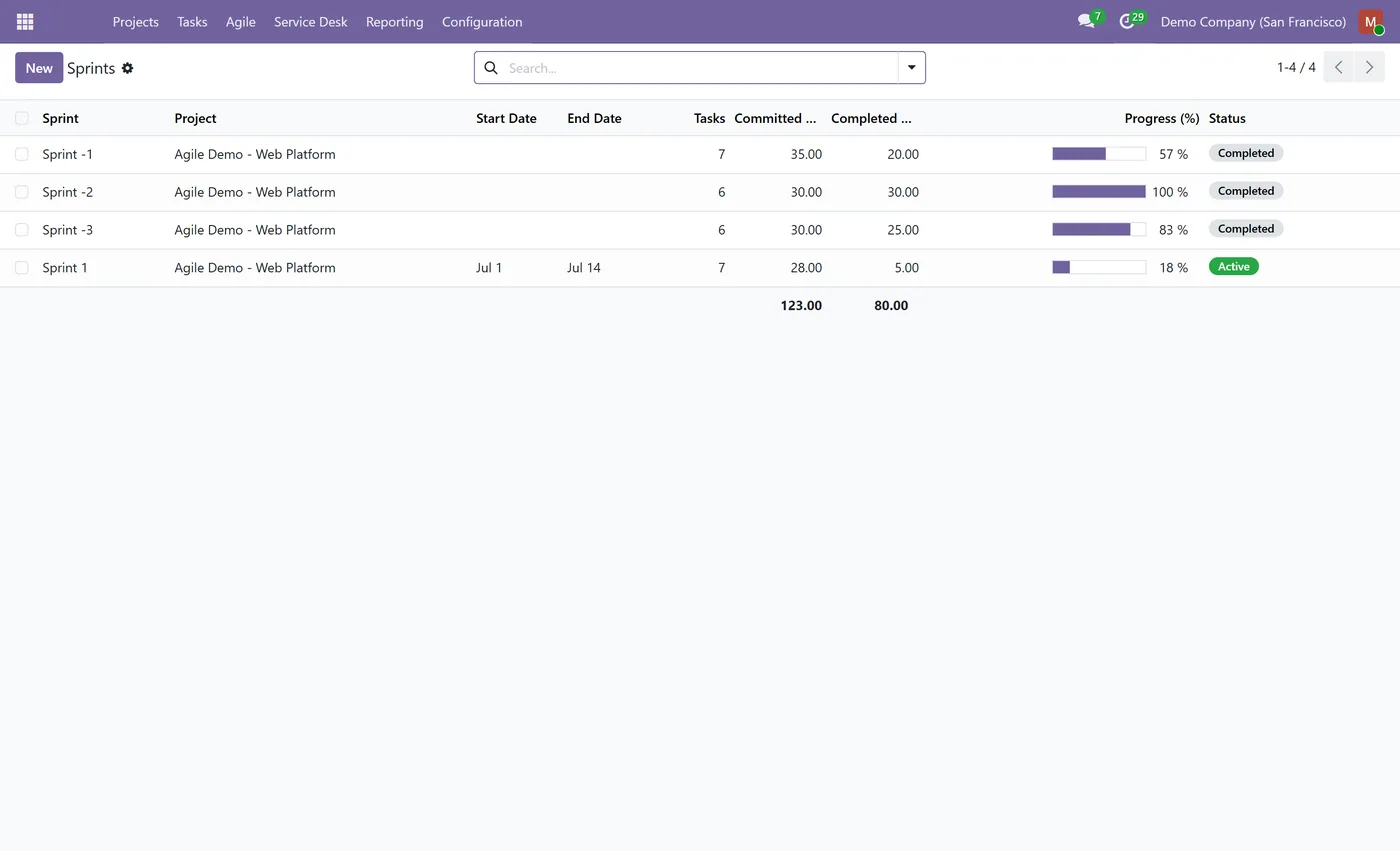Open the Projects menu

pyautogui.click(x=136, y=21)
